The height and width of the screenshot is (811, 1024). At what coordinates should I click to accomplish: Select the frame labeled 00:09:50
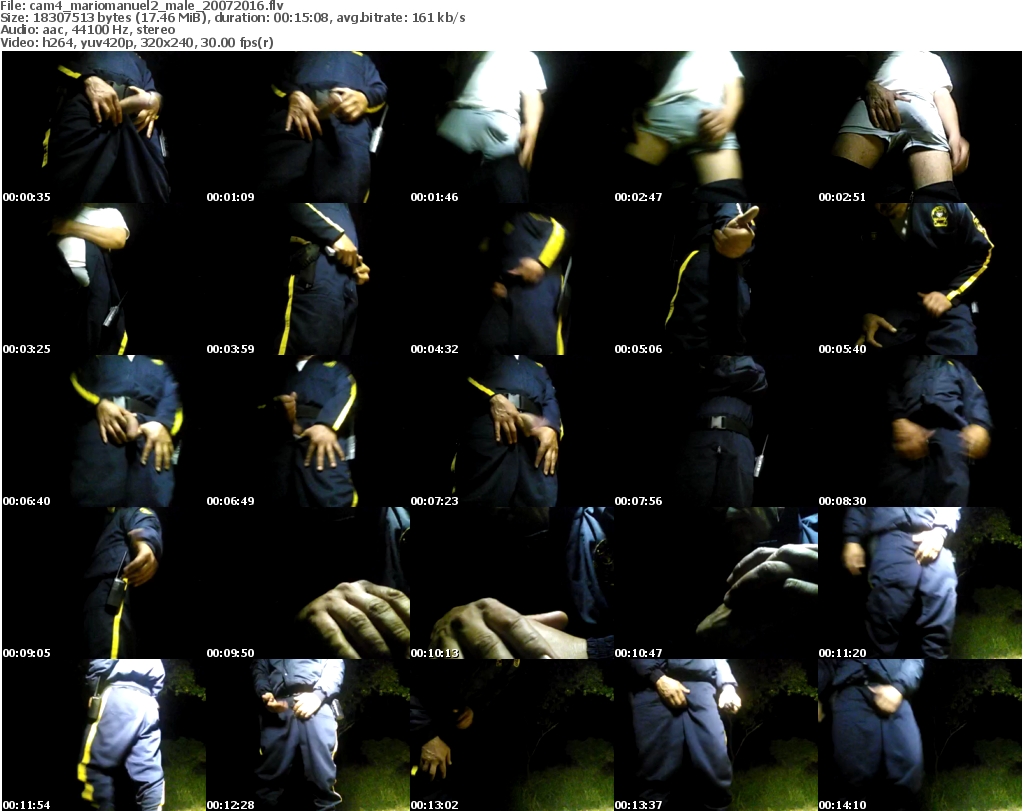pos(307,583)
